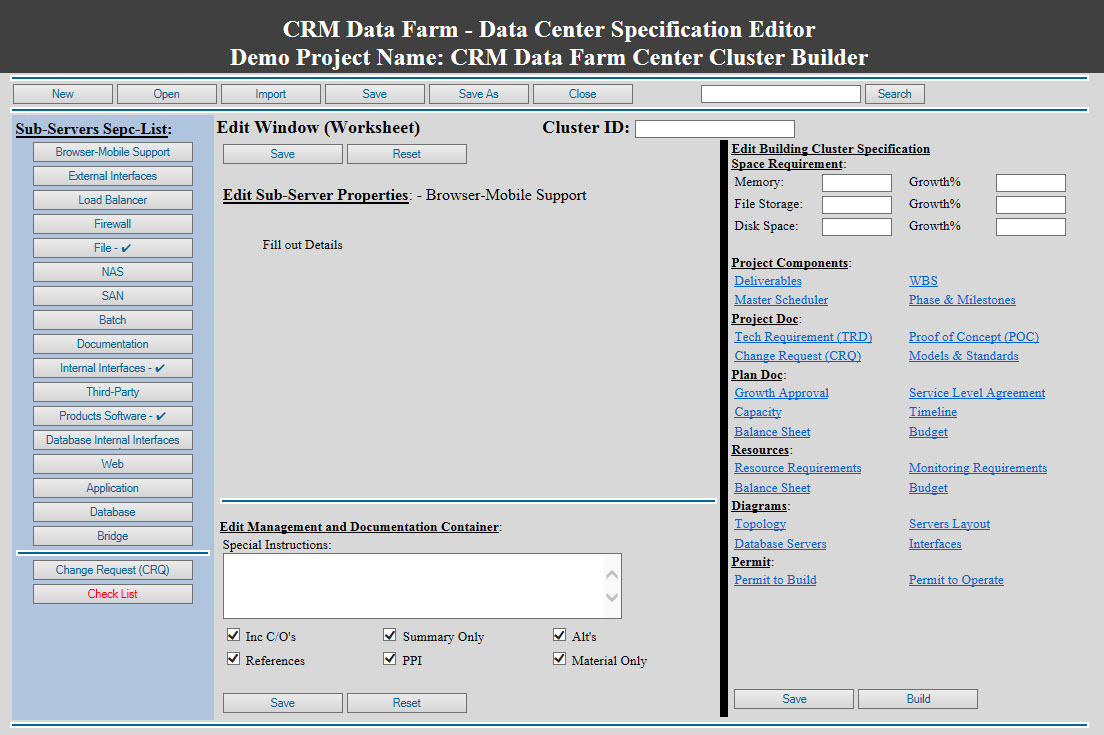This screenshot has width=1104, height=735.
Task: Select the Firewall sub-server
Action: tap(112, 224)
